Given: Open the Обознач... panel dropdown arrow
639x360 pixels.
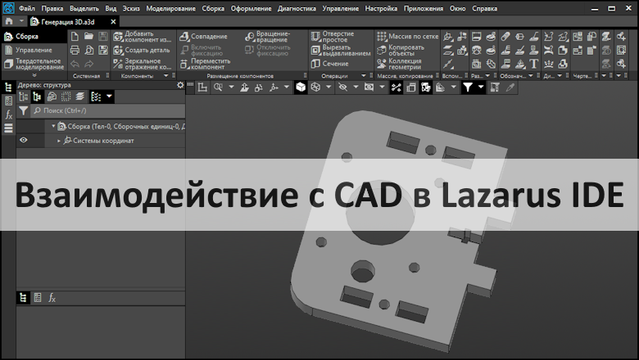Looking at the screenshot, I should coord(531,76).
